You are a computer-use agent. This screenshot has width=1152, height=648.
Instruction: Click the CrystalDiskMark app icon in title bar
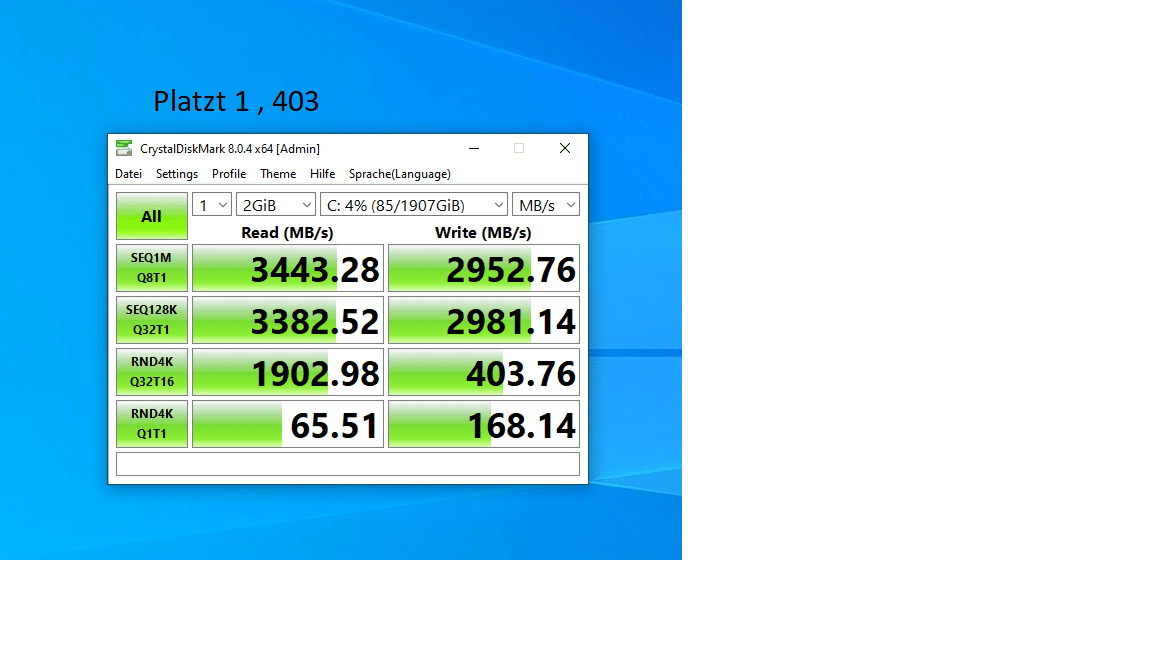pyautogui.click(x=124, y=148)
